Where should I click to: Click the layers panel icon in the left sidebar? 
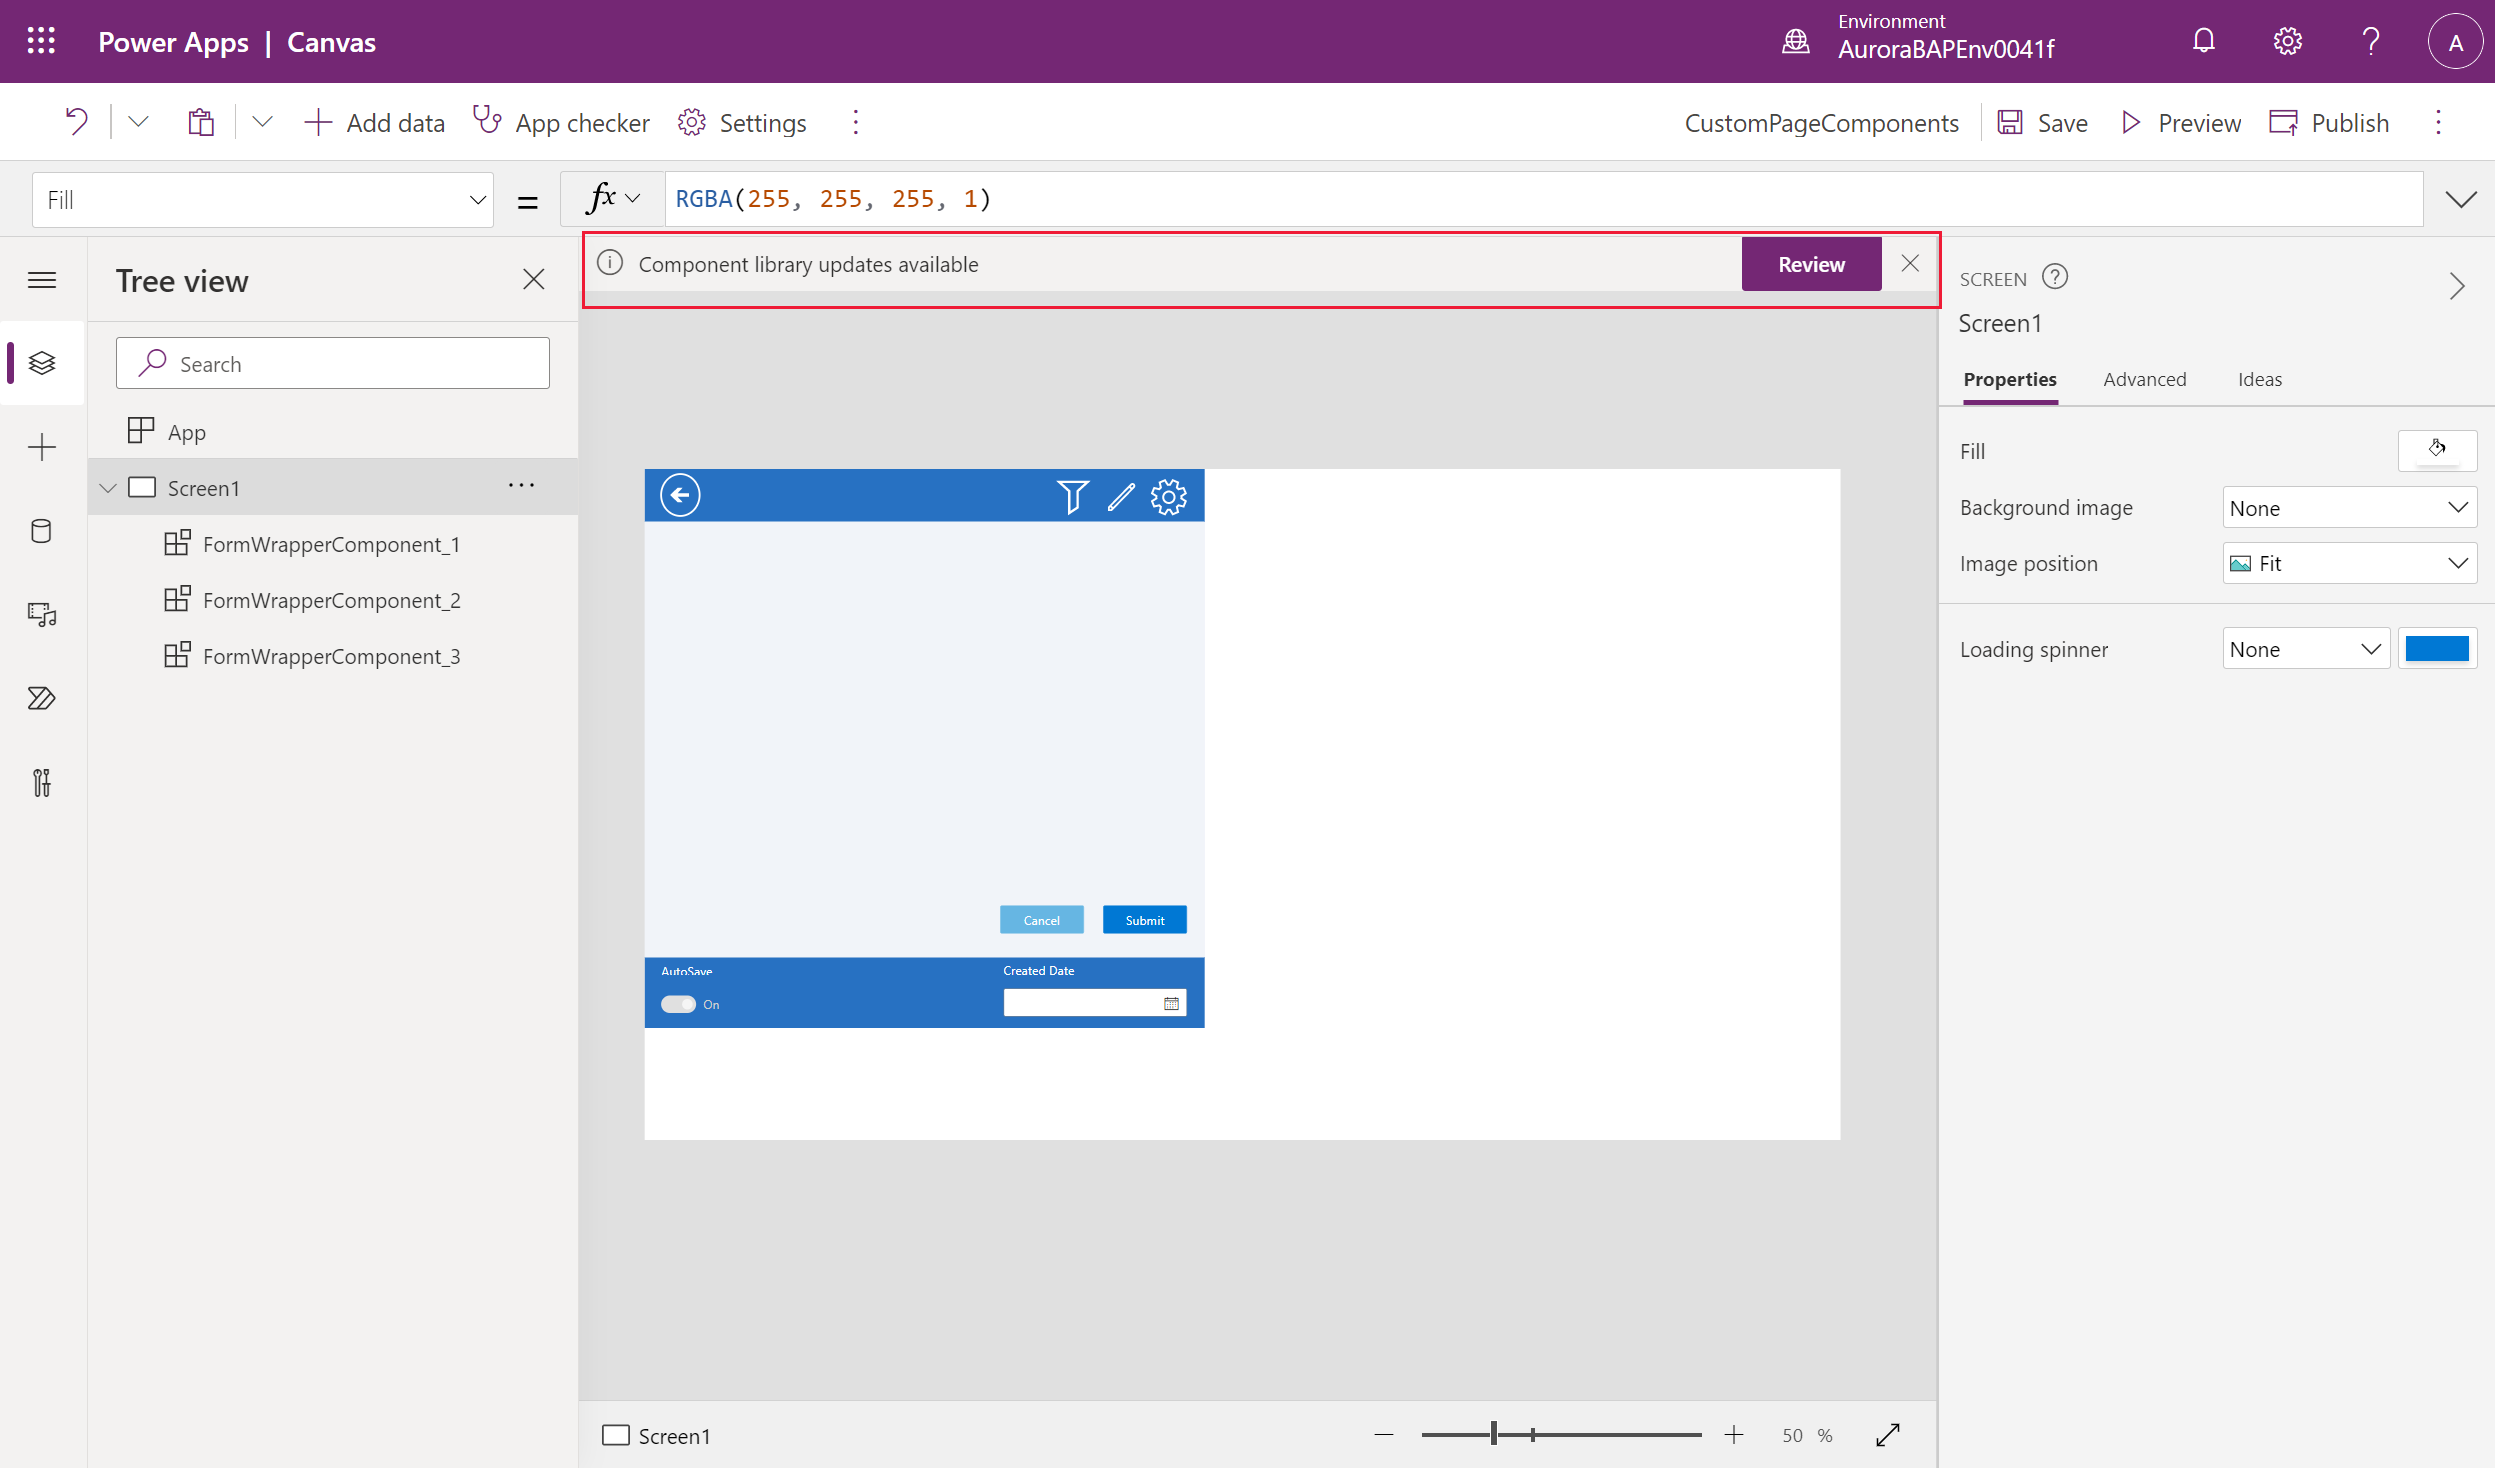[42, 362]
